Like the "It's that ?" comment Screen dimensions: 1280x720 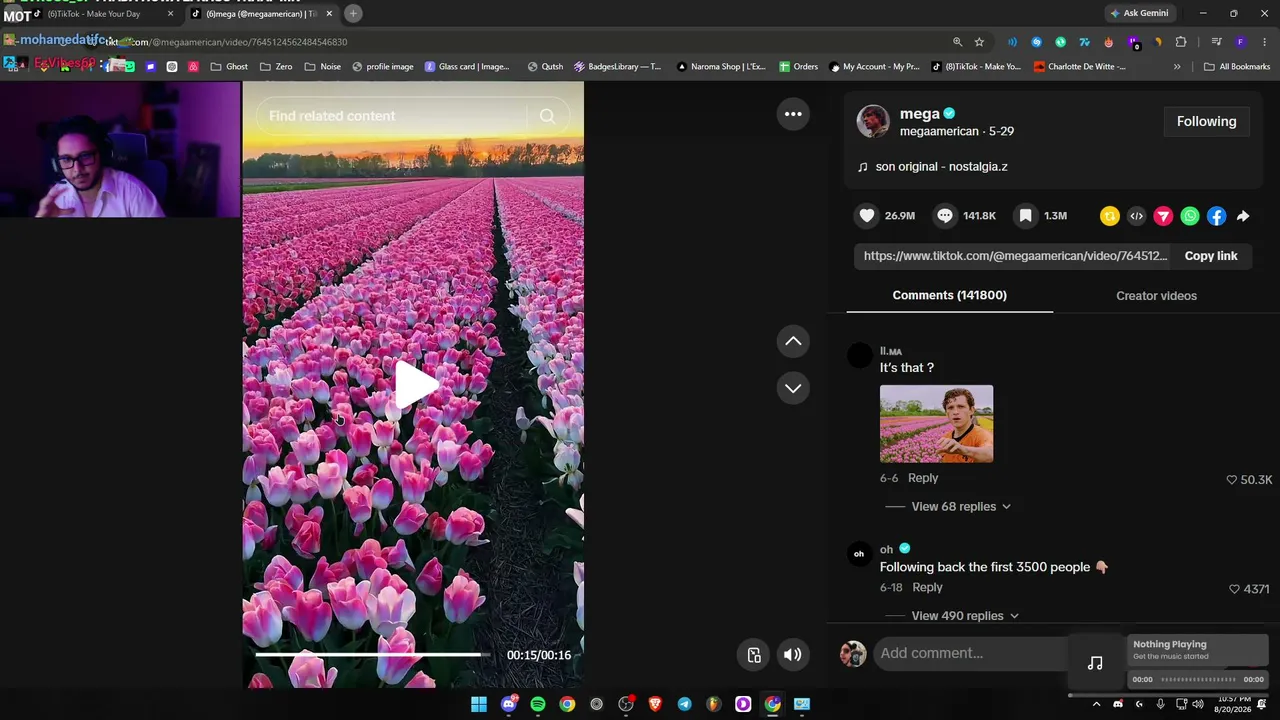click(x=1232, y=480)
